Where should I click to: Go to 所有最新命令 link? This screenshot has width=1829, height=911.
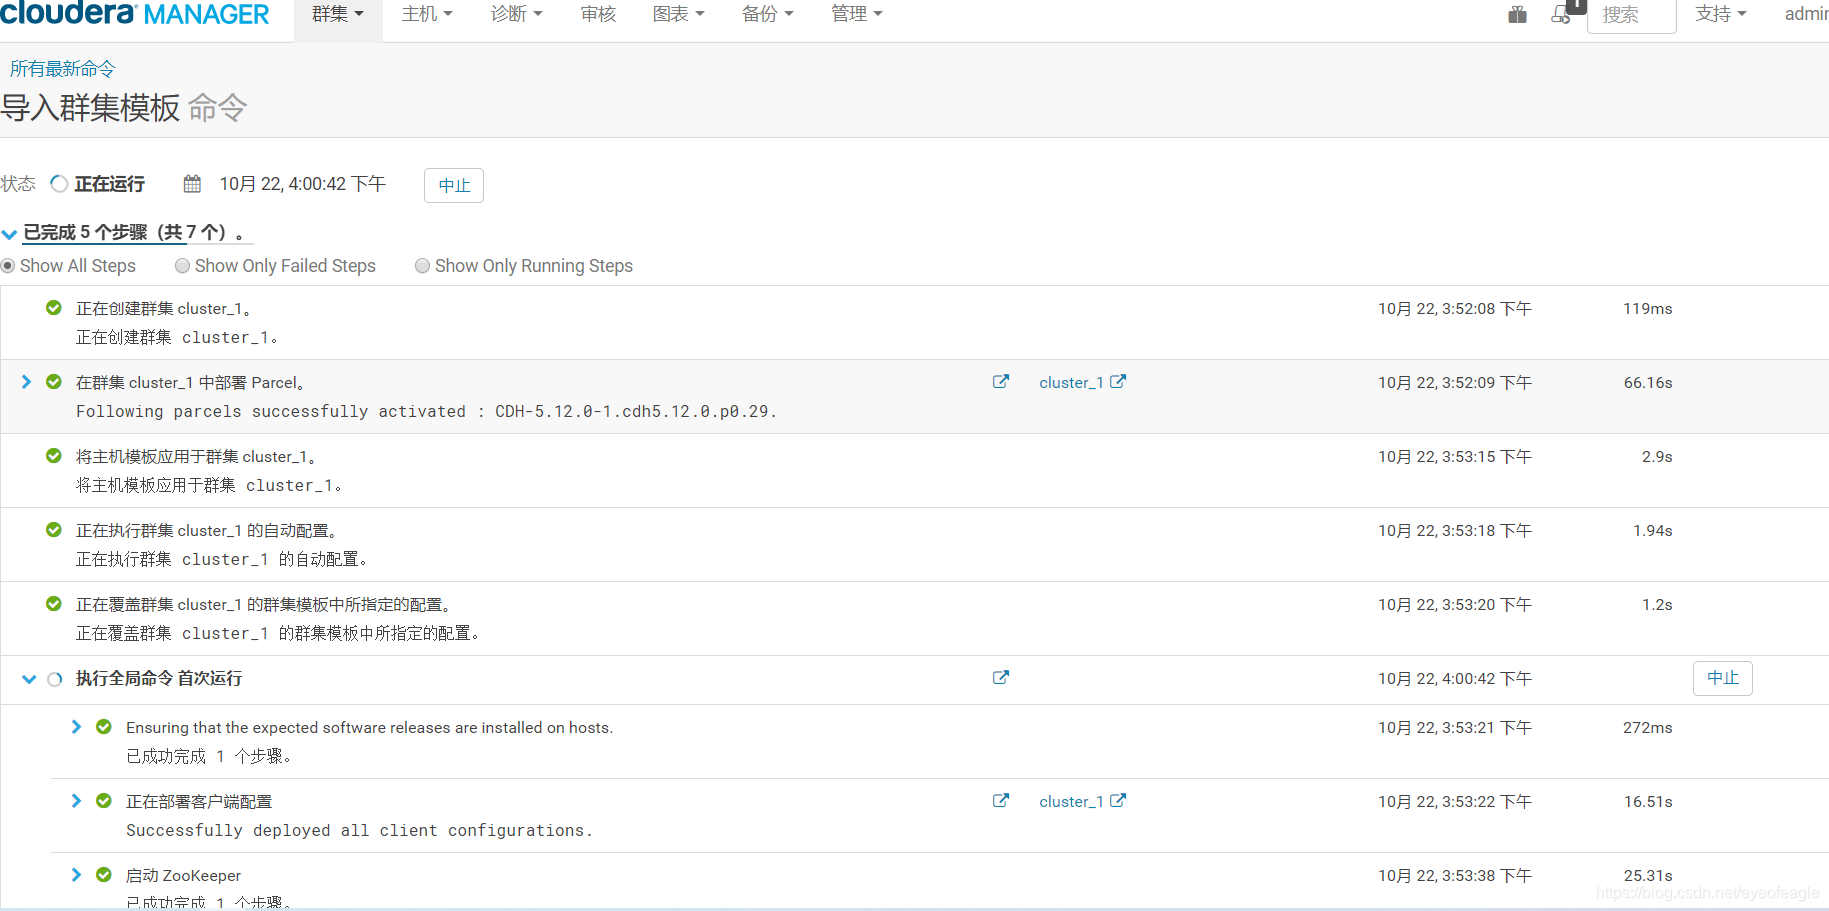(62, 69)
